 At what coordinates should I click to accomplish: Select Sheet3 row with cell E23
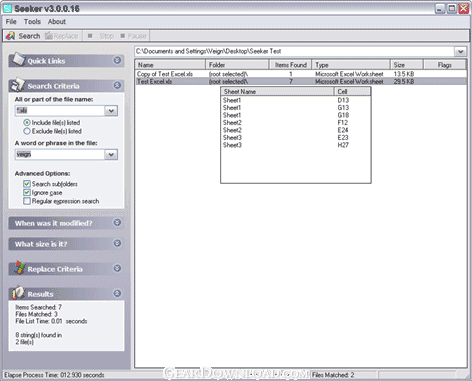pos(296,138)
